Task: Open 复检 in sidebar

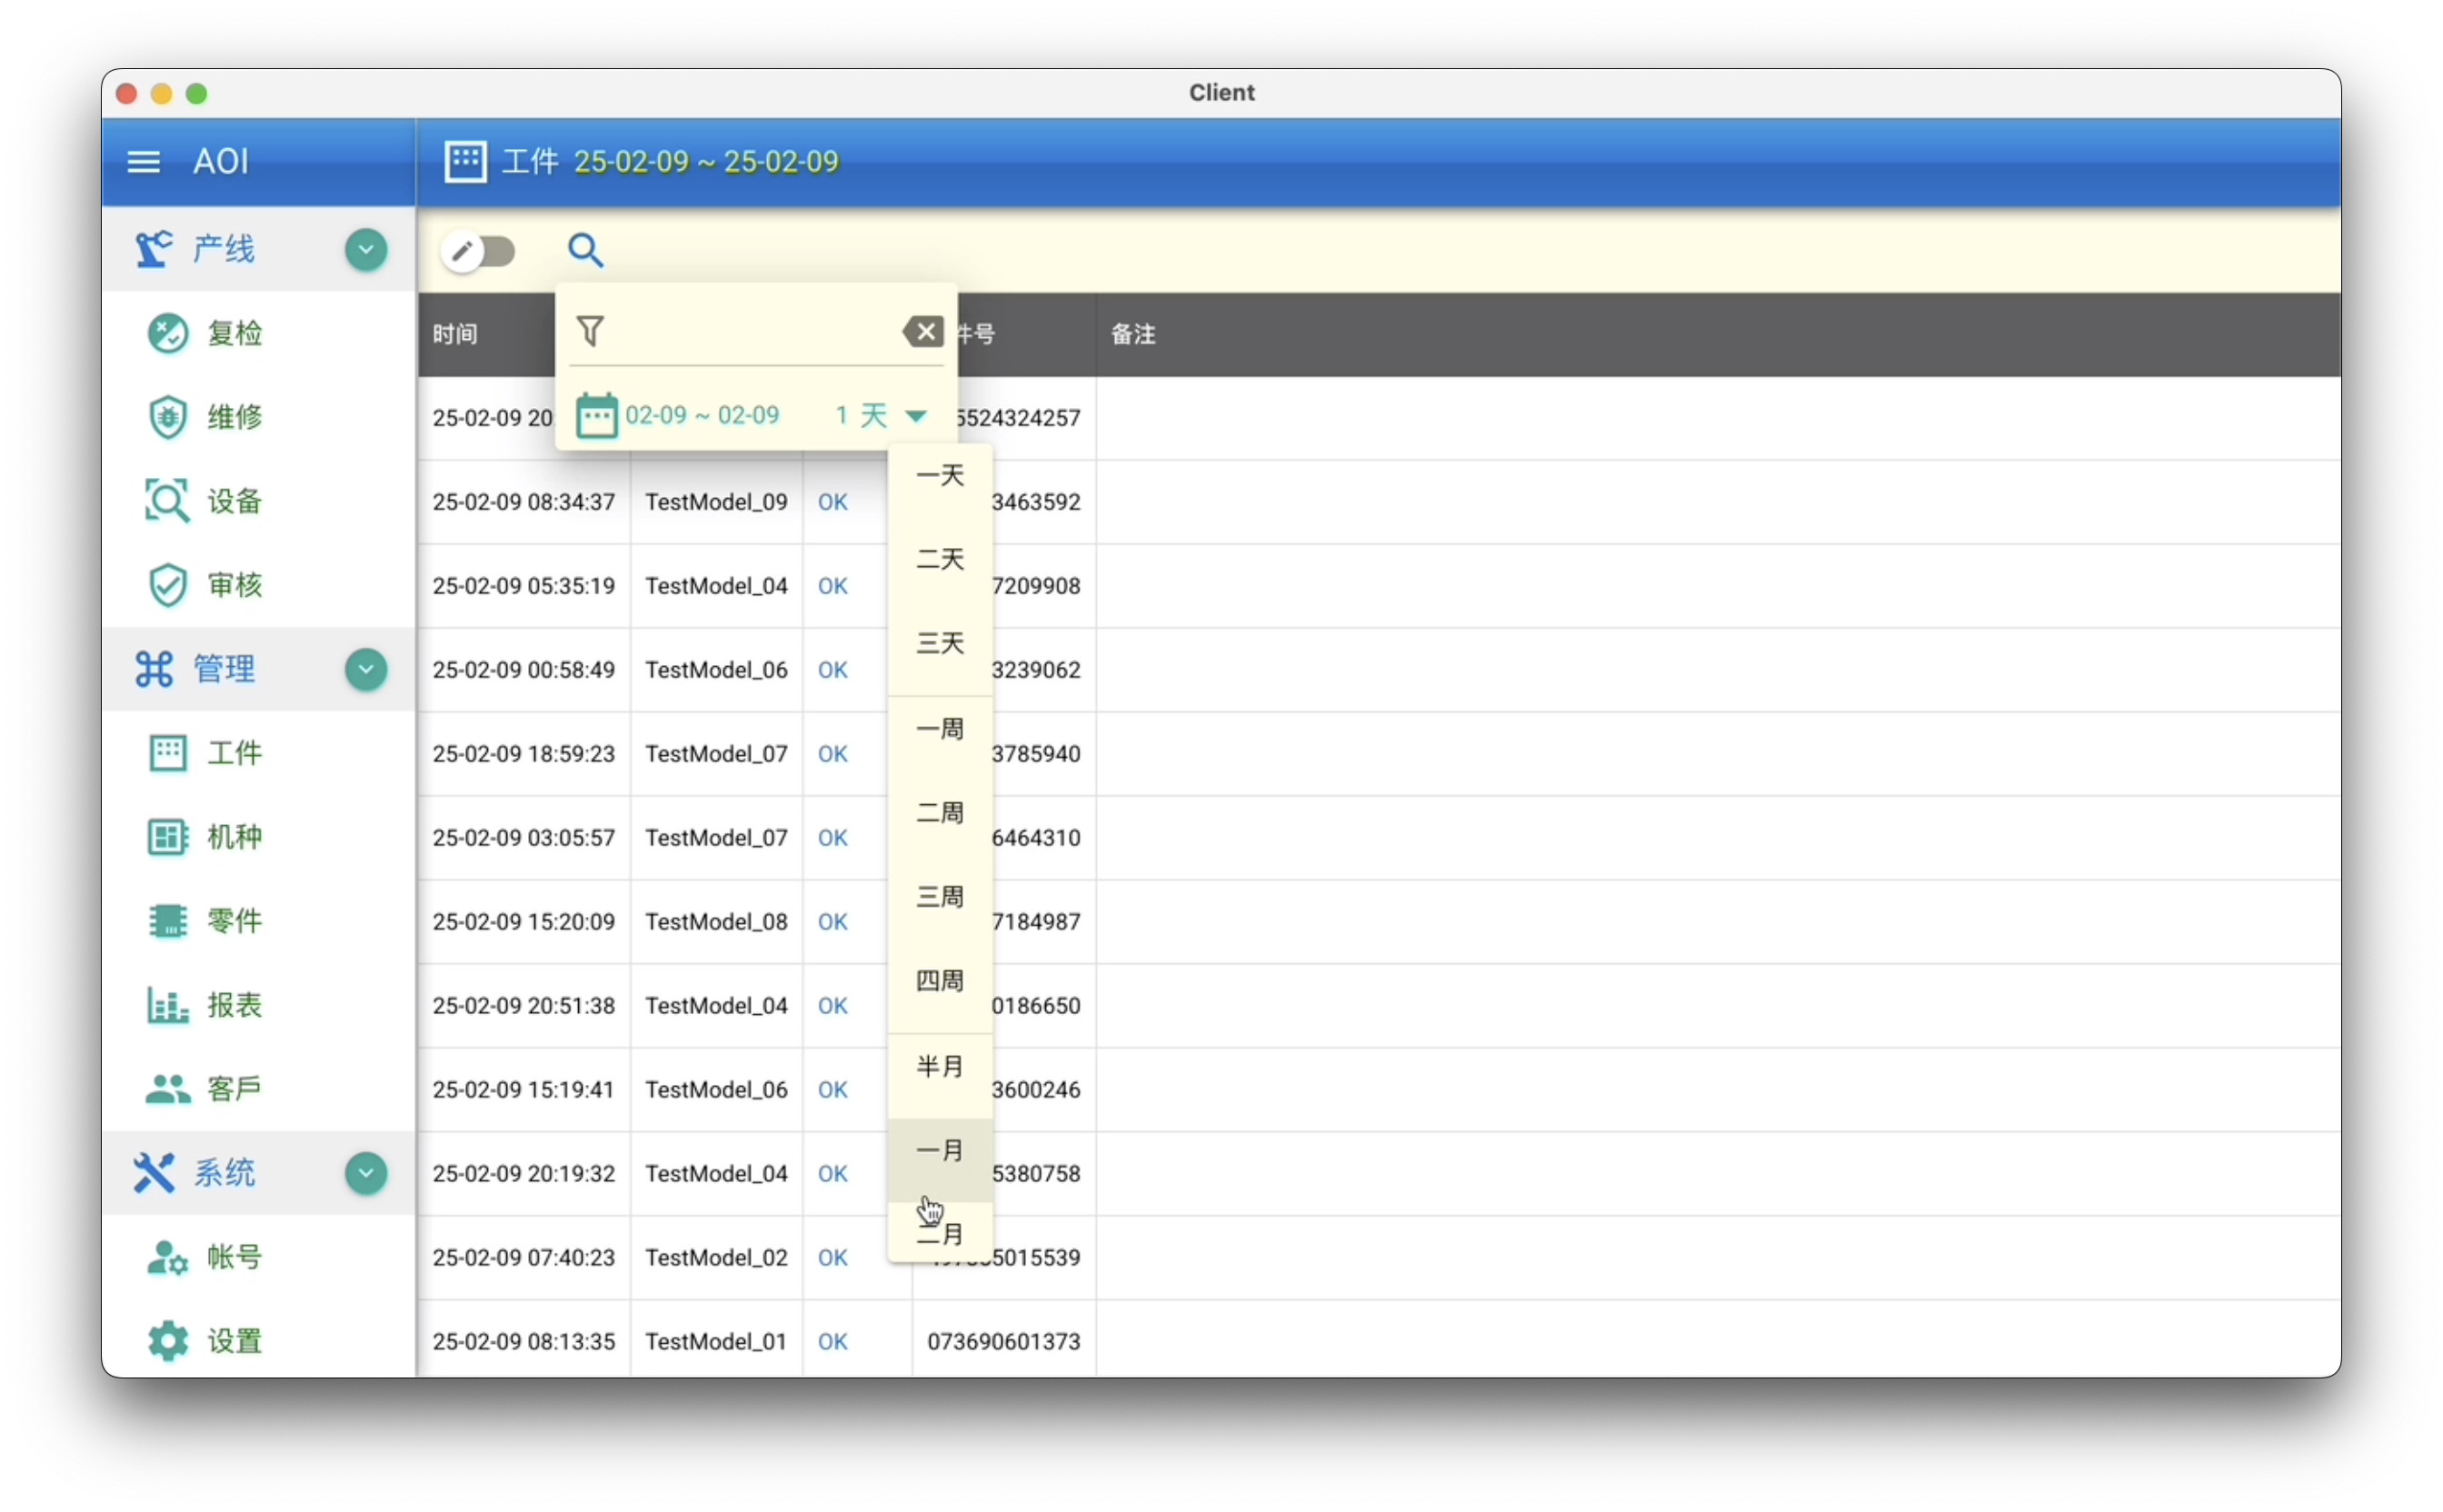Action: tap(234, 333)
